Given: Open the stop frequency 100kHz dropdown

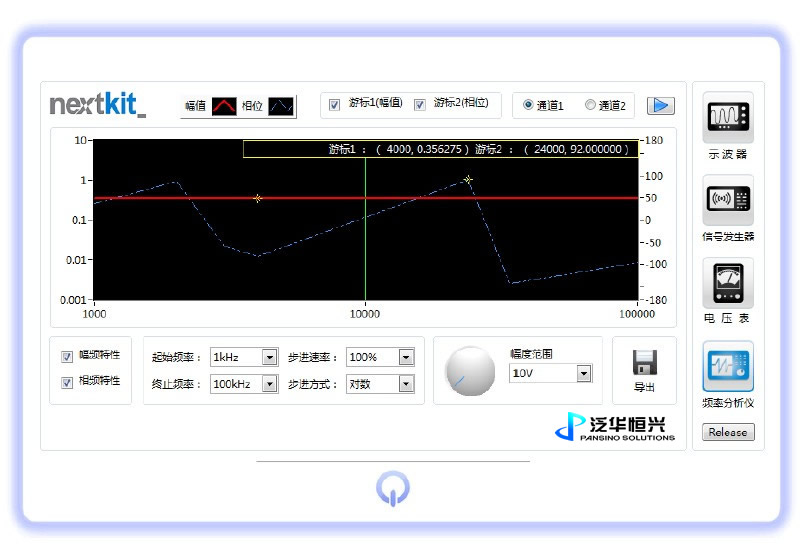Looking at the screenshot, I should coord(269,383).
